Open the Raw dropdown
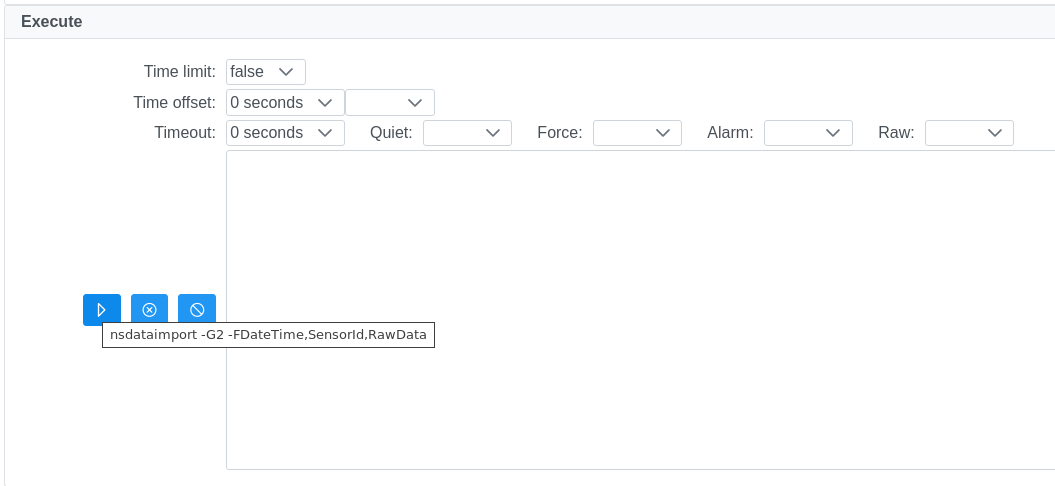This screenshot has height=486, width=1055. 969,132
